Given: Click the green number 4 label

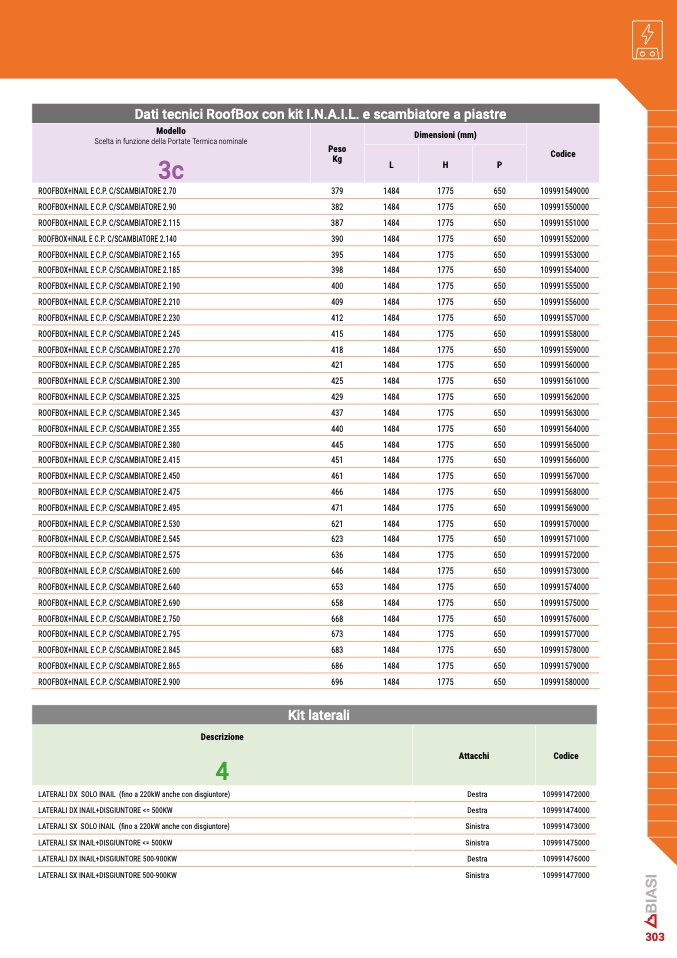Looking at the screenshot, I should pyautogui.click(x=222, y=771).
